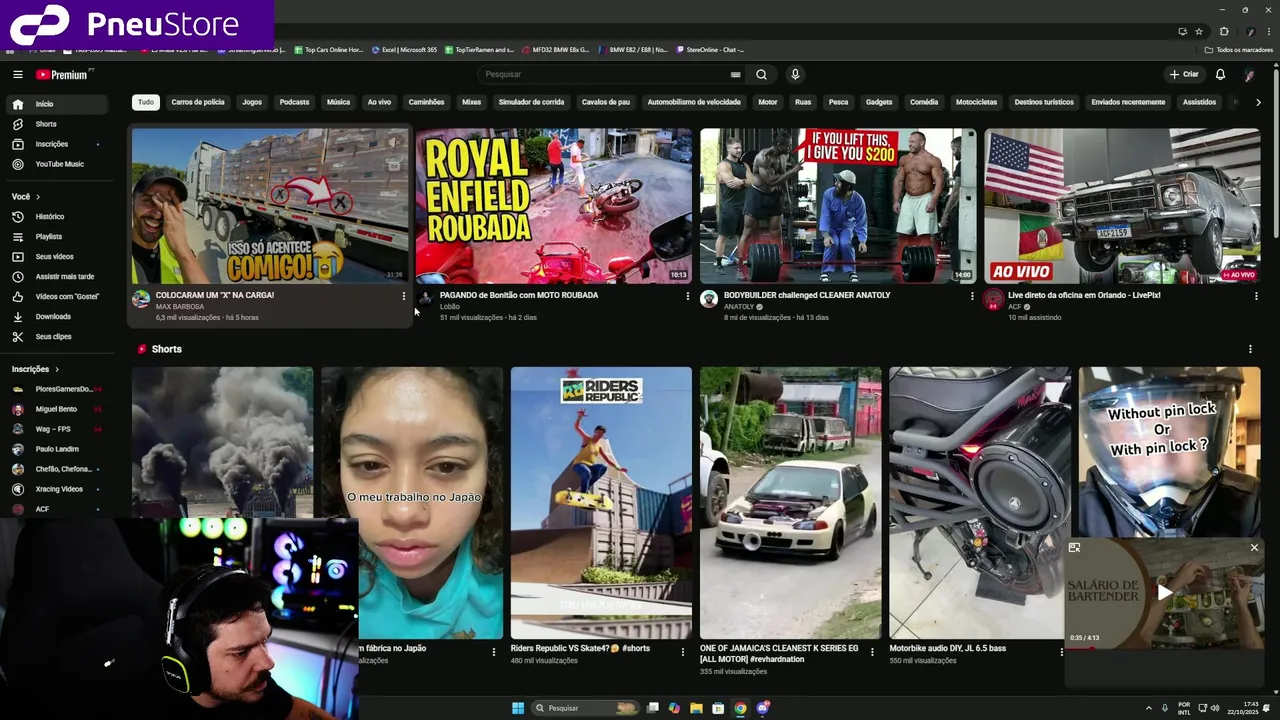1280x720 pixels.
Task: Open the on-screen keyboard in search box
Action: point(735,74)
